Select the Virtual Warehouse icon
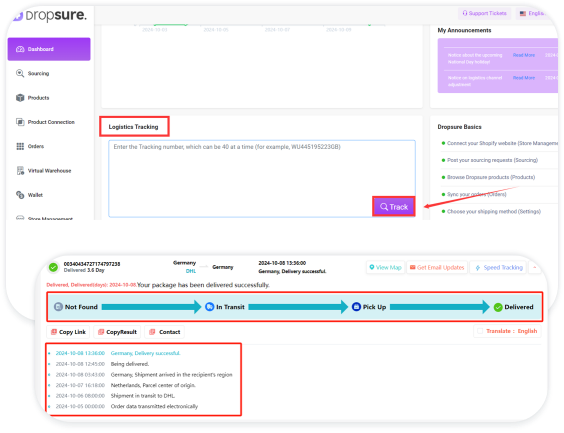This screenshot has width=564, height=433. pyautogui.click(x=20, y=170)
